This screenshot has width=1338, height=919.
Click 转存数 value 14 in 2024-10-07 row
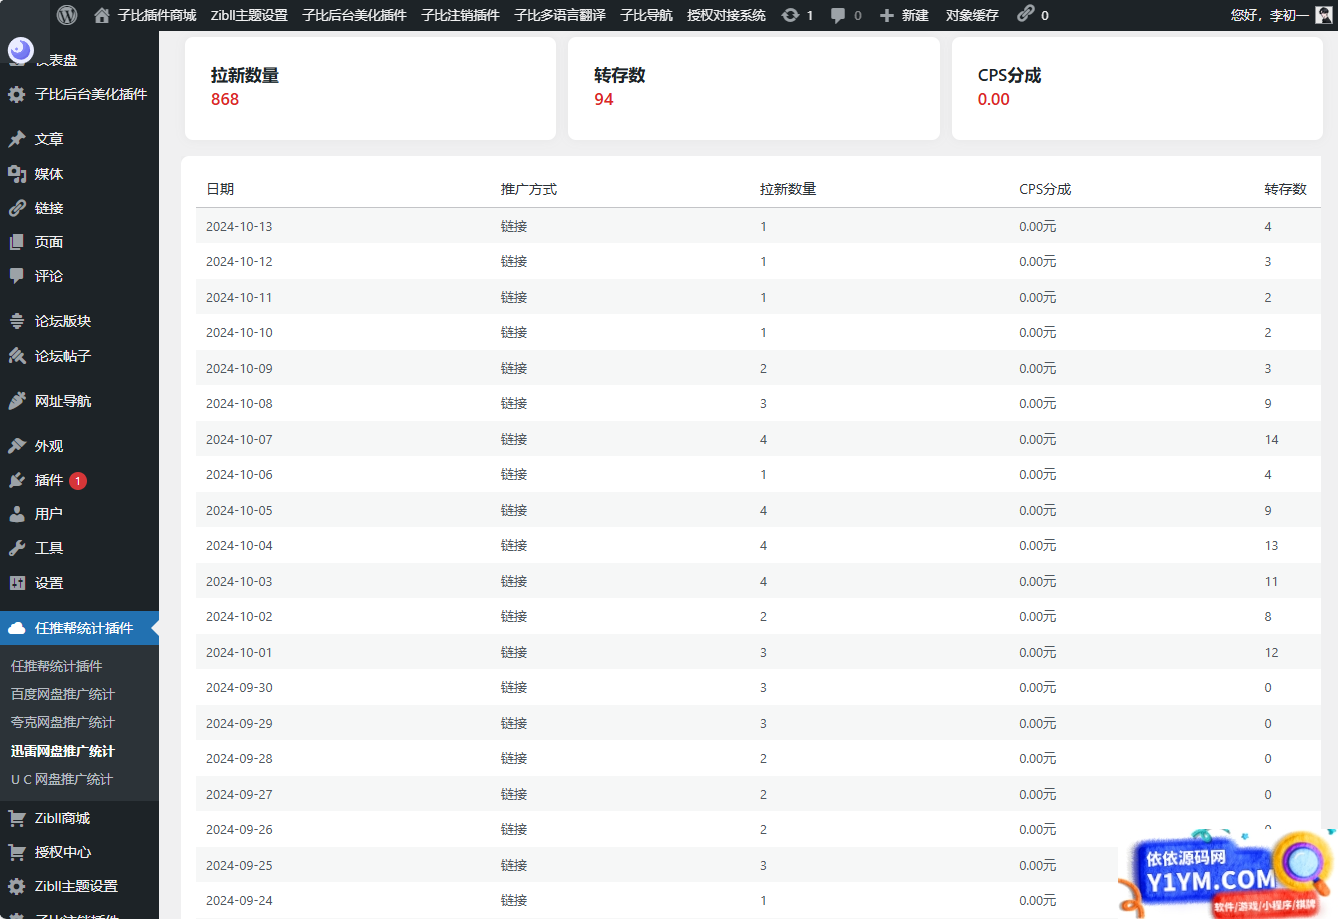[1271, 440]
